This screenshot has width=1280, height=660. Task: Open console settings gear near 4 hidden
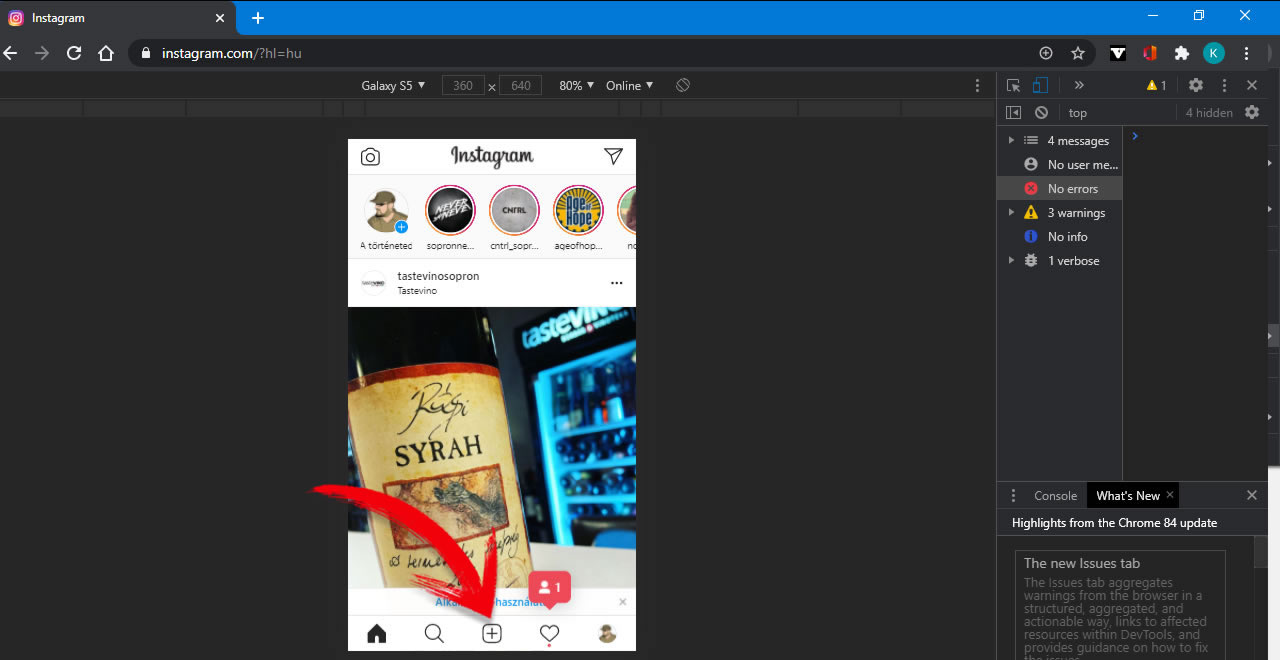pyautogui.click(x=1252, y=112)
